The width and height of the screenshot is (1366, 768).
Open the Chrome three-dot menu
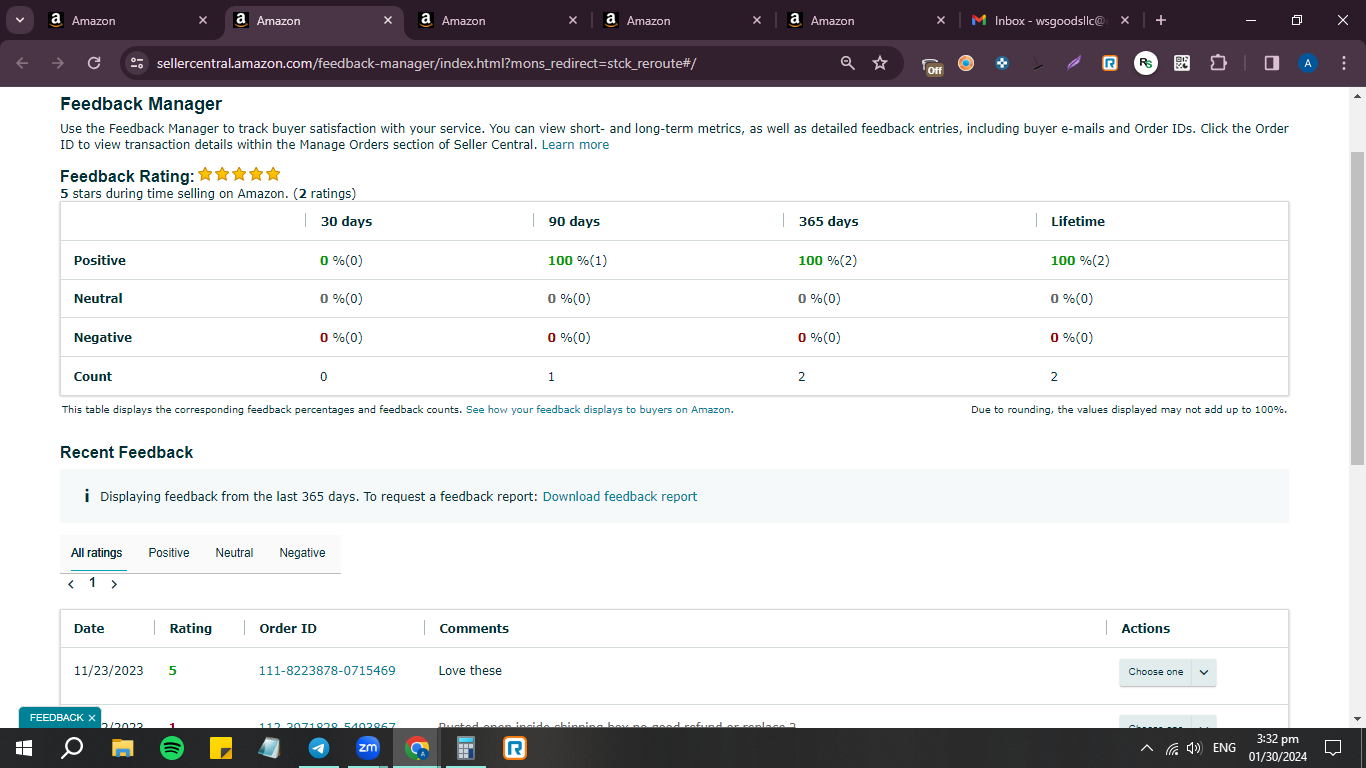(x=1342, y=63)
